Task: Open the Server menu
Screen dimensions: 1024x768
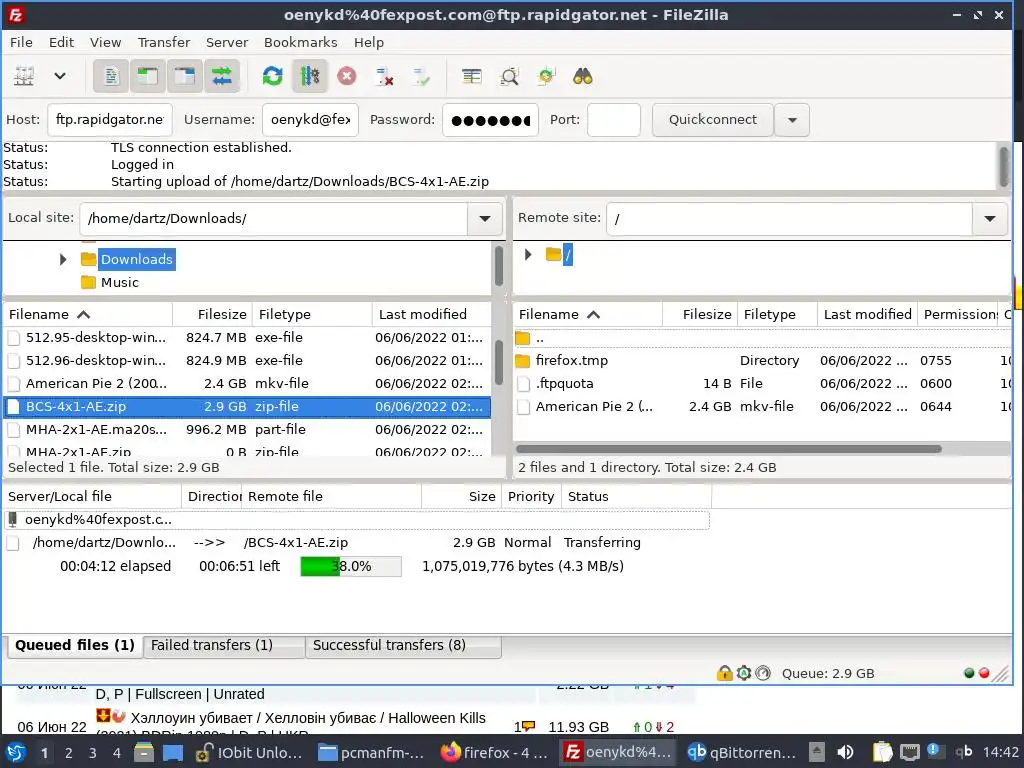Action: (227, 42)
